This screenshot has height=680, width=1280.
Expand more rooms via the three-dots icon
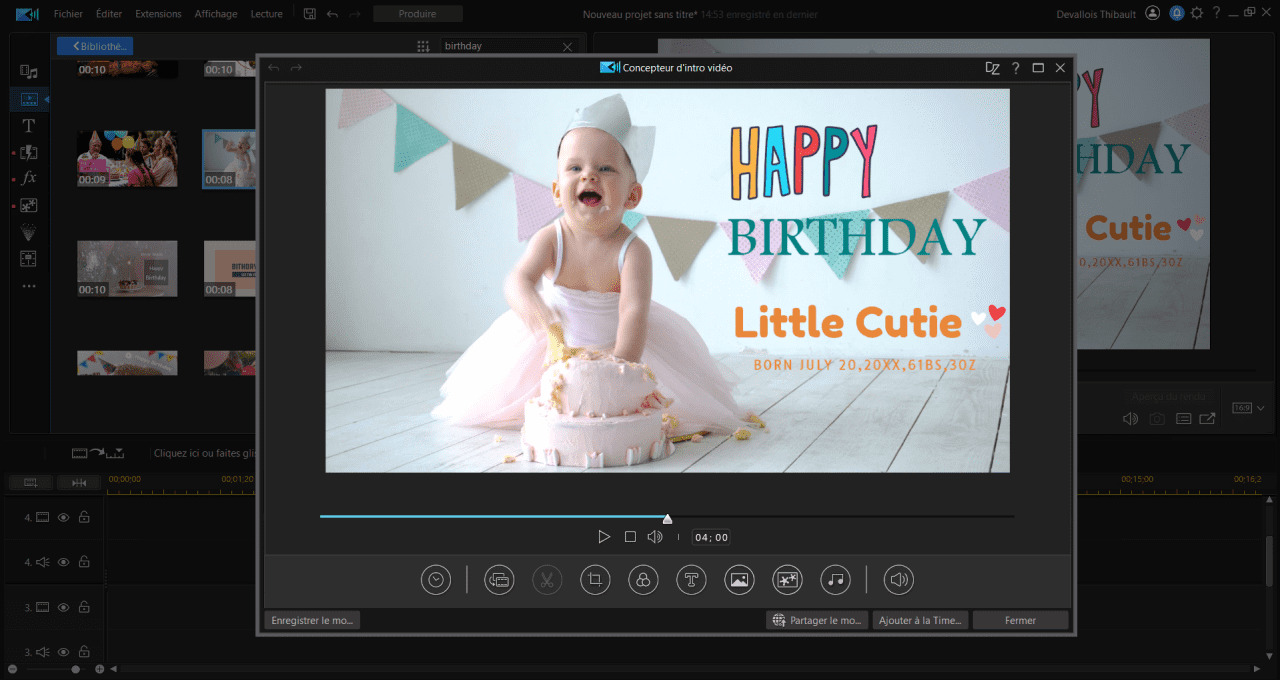click(x=29, y=286)
